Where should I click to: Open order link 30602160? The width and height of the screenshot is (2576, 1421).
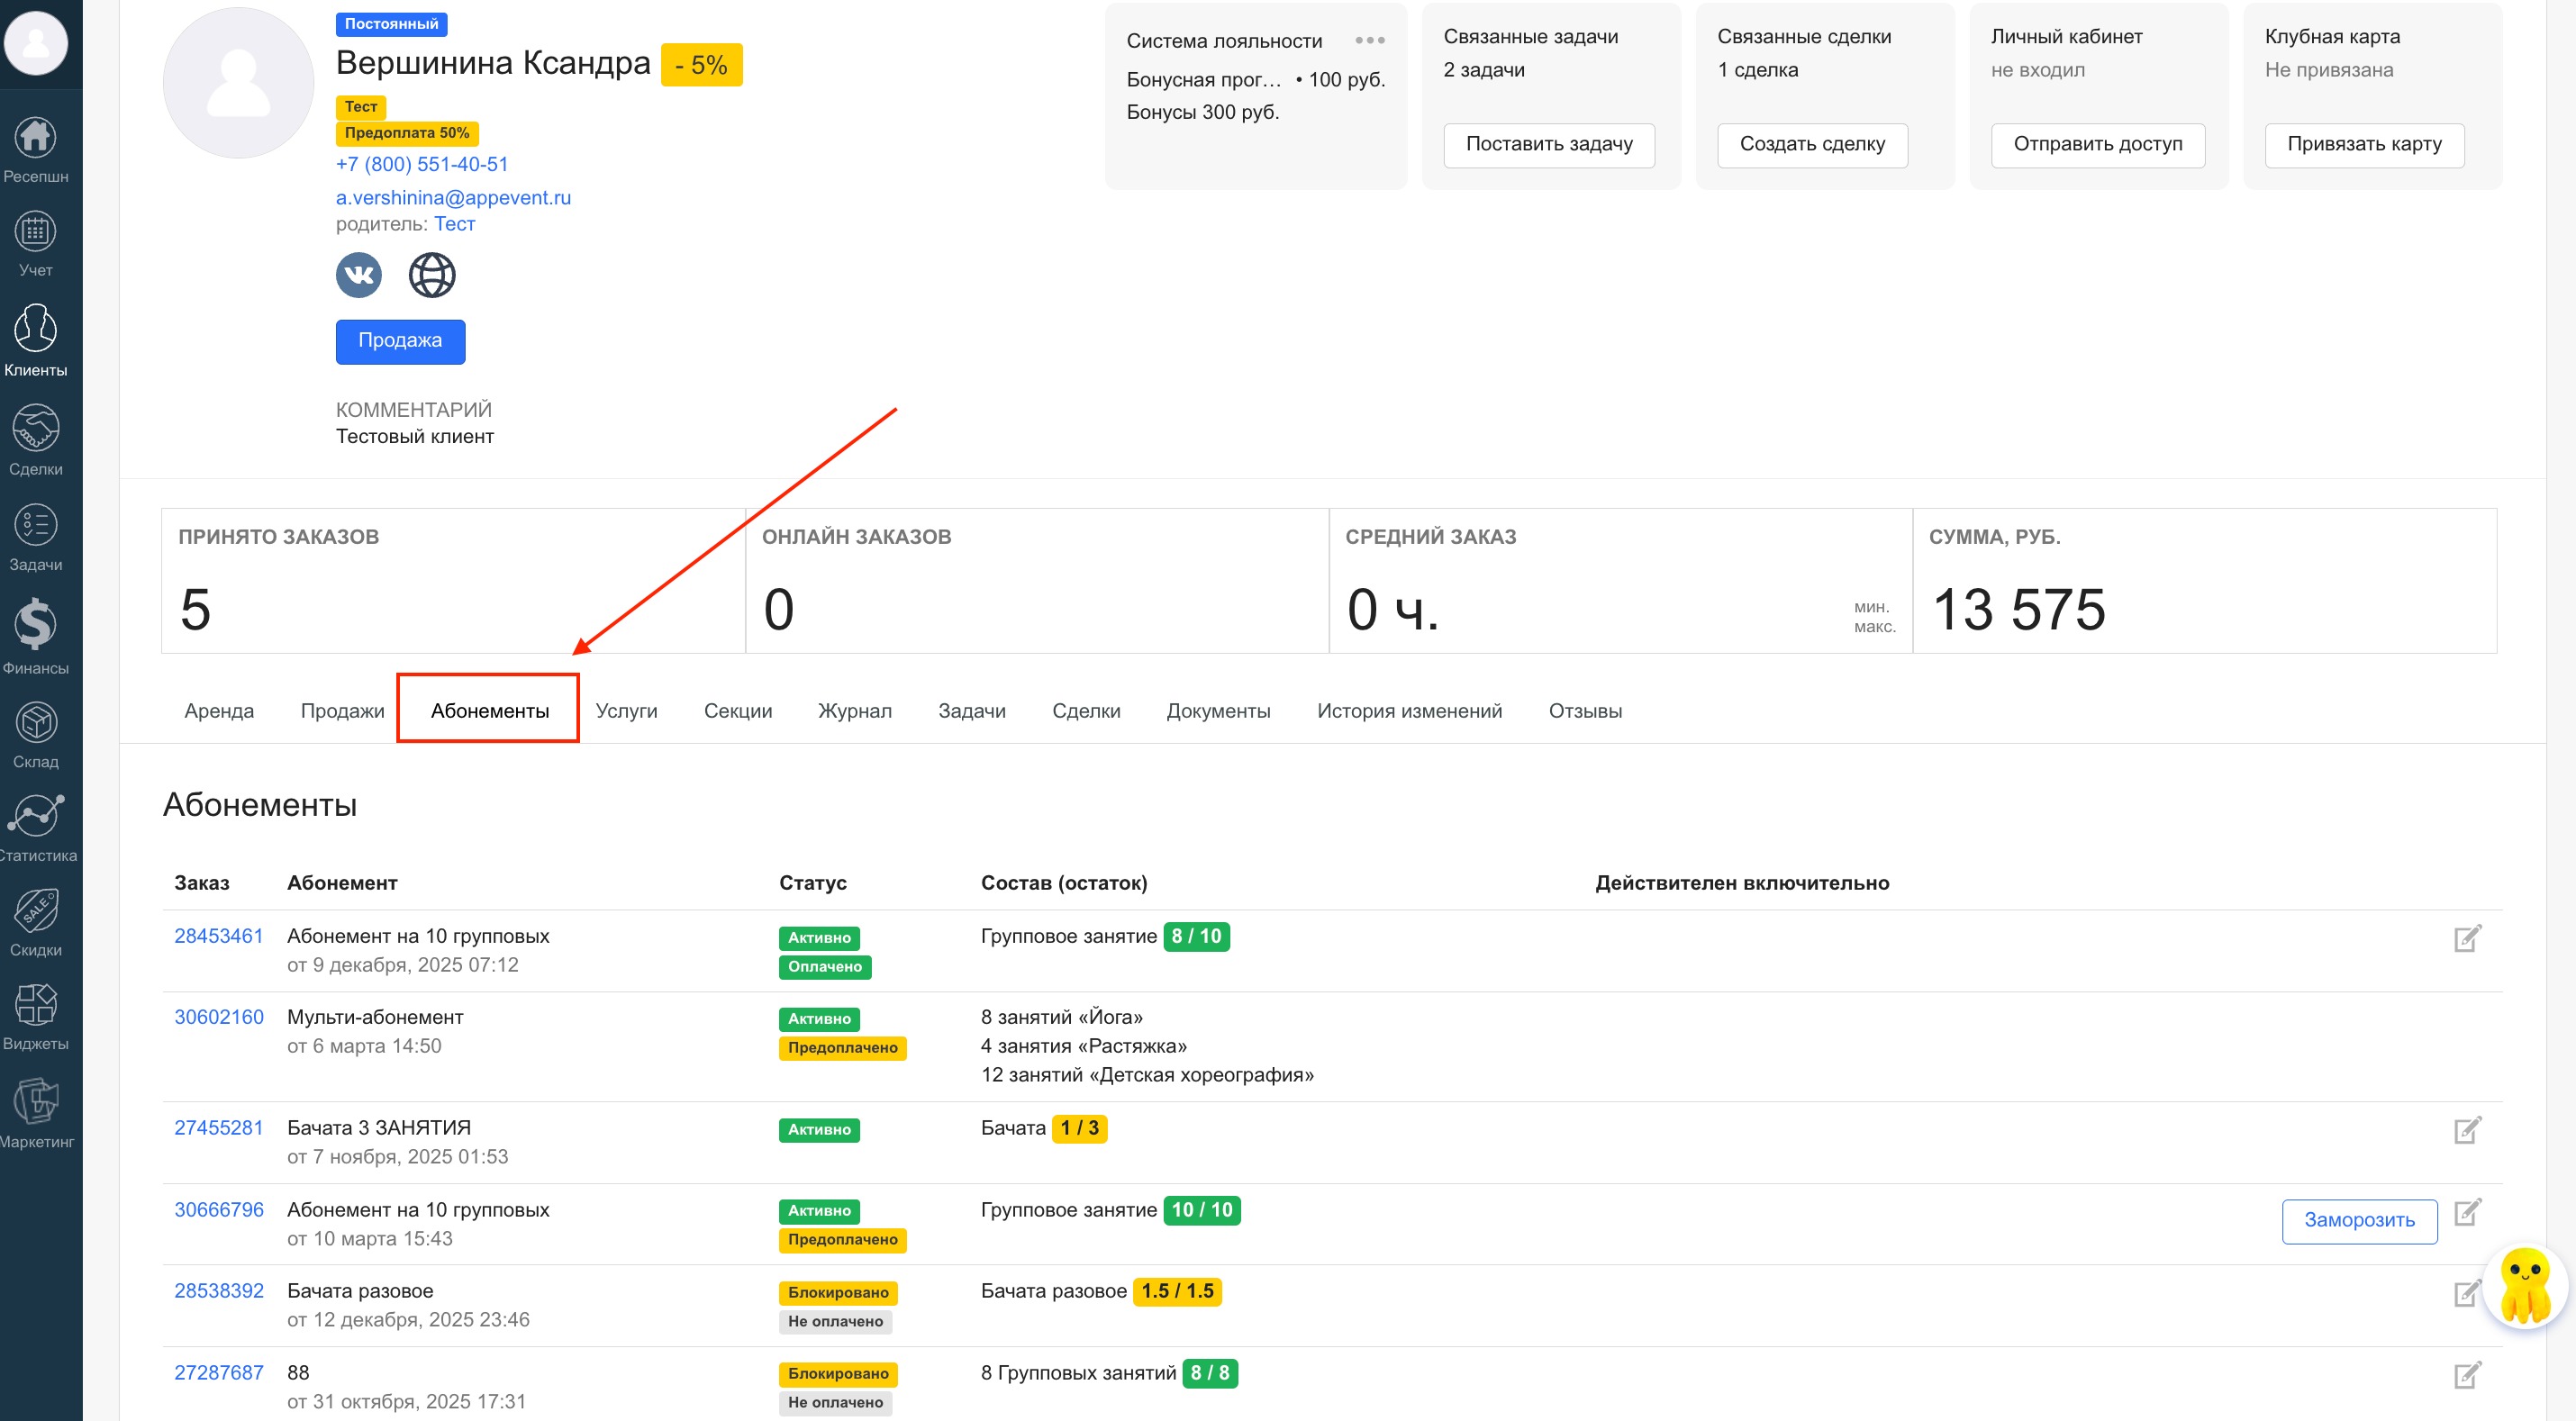click(x=219, y=1017)
